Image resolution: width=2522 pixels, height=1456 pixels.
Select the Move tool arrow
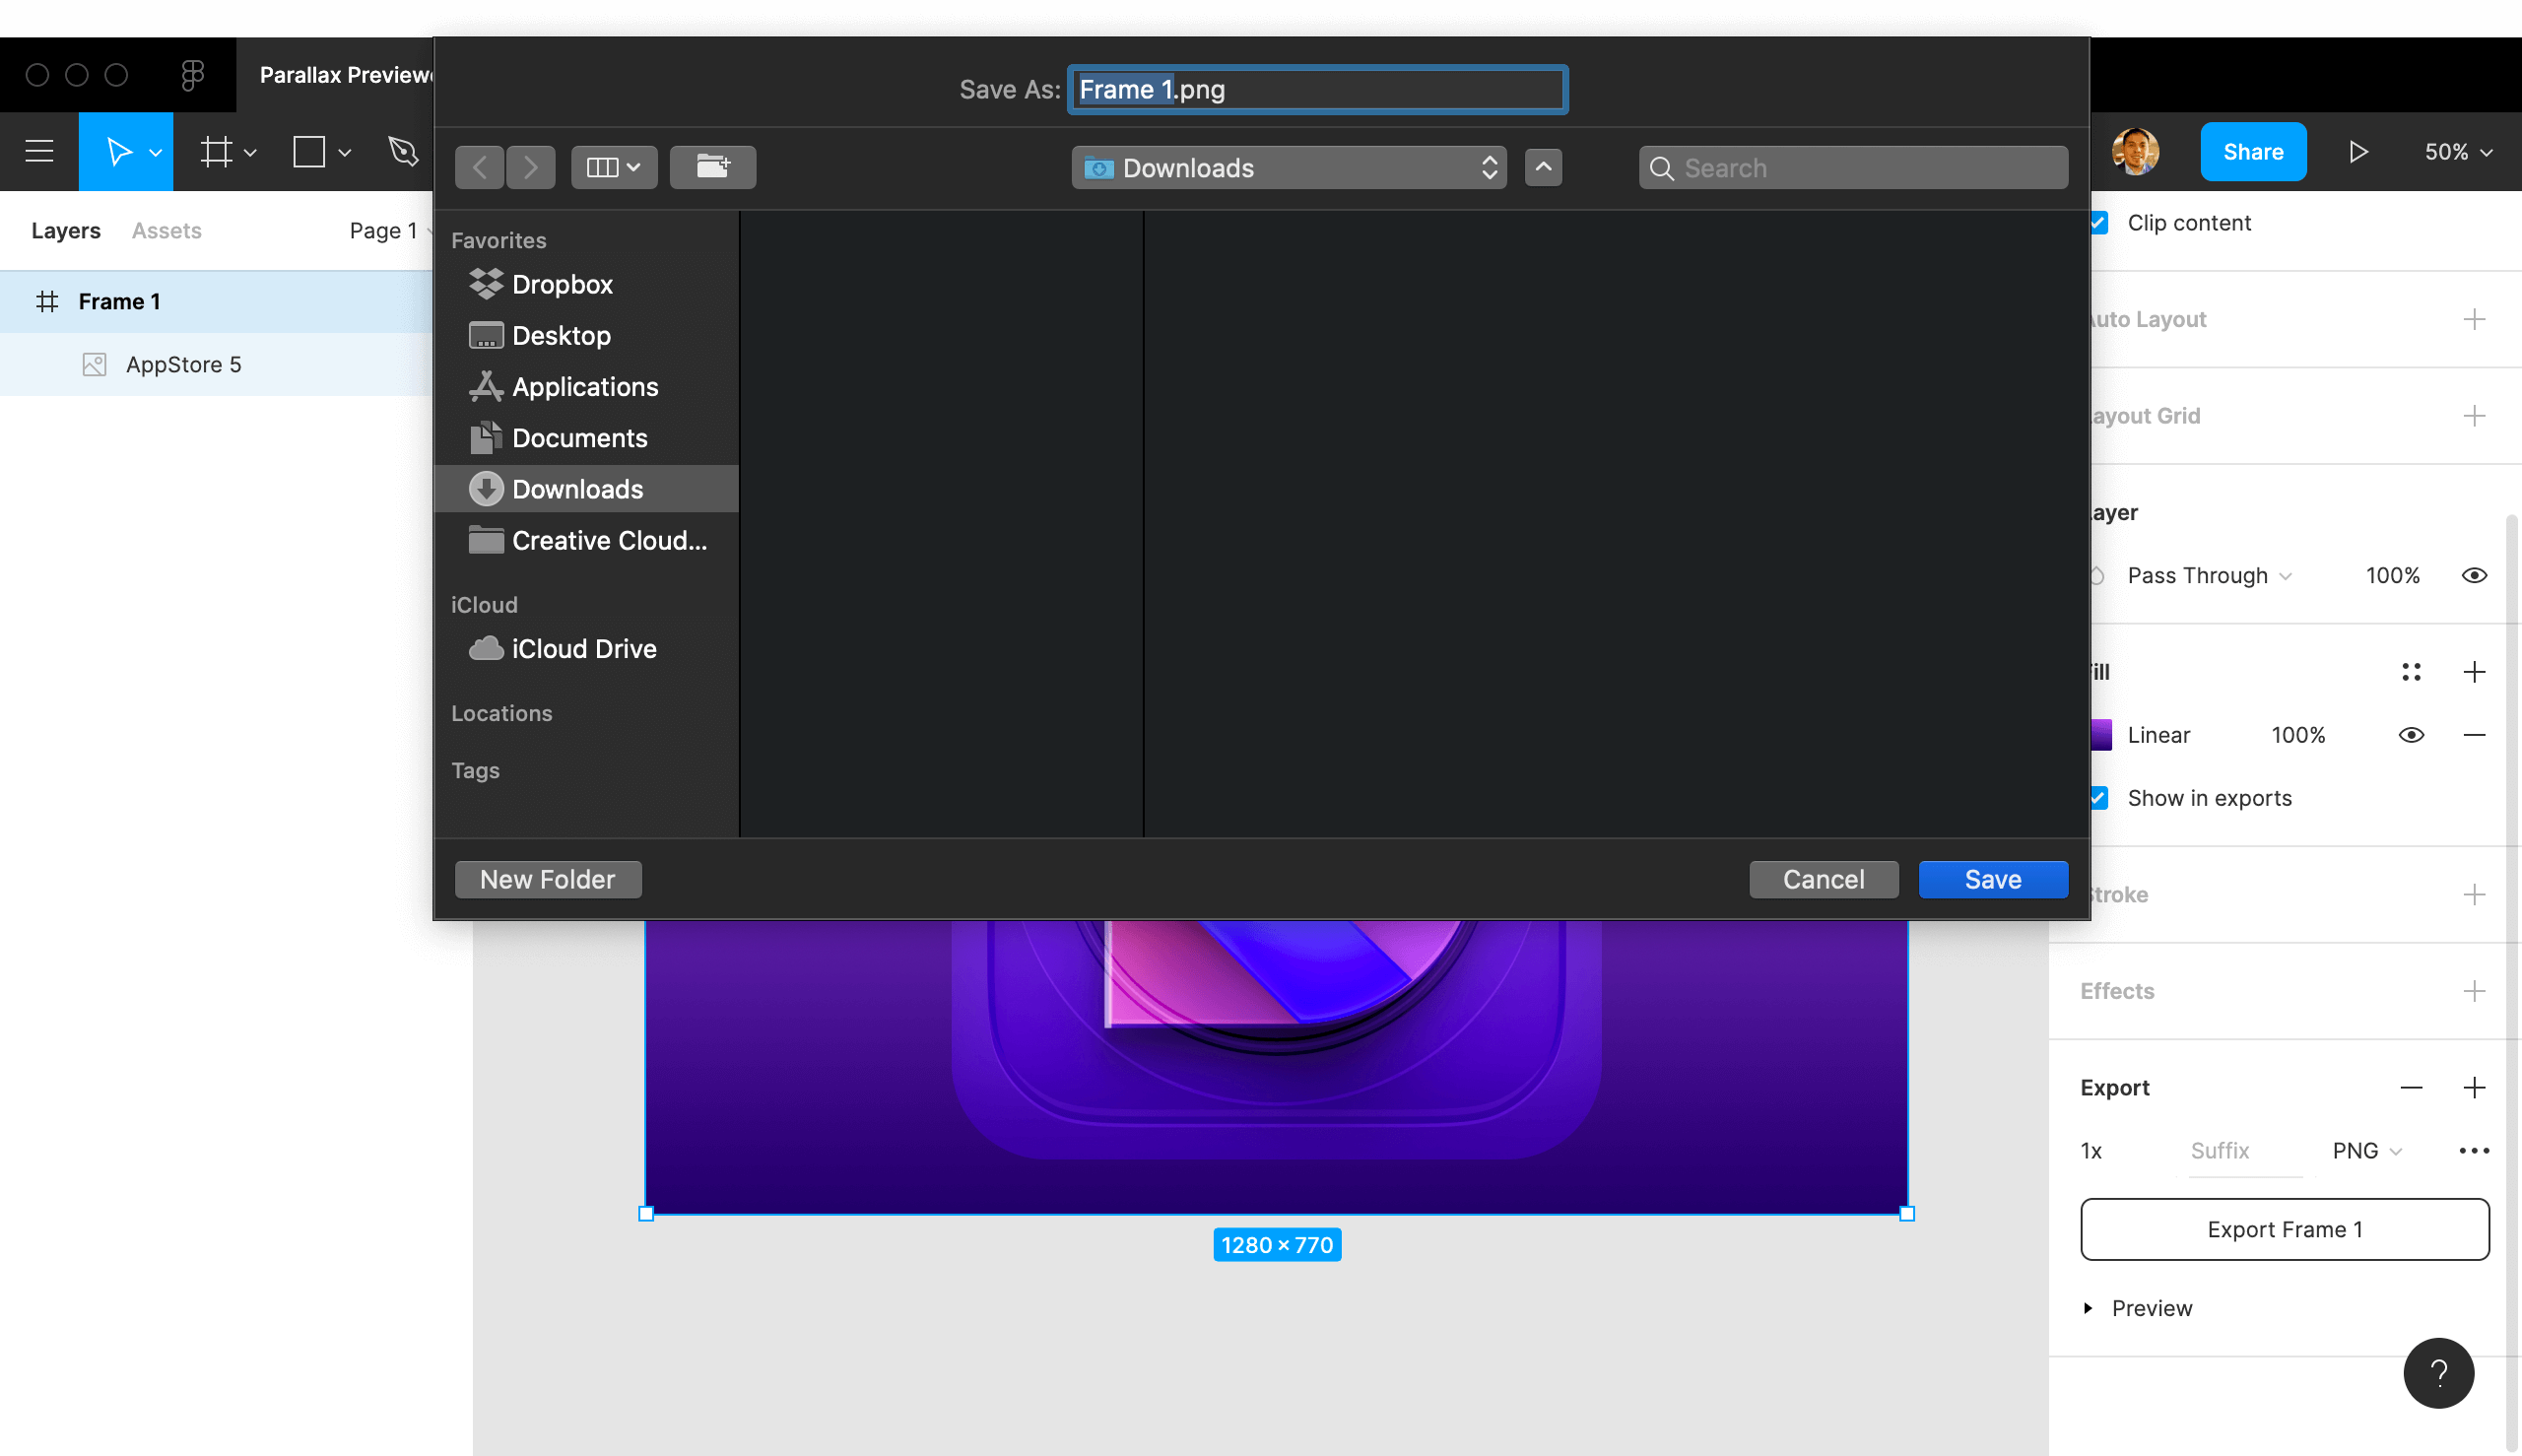tap(118, 151)
